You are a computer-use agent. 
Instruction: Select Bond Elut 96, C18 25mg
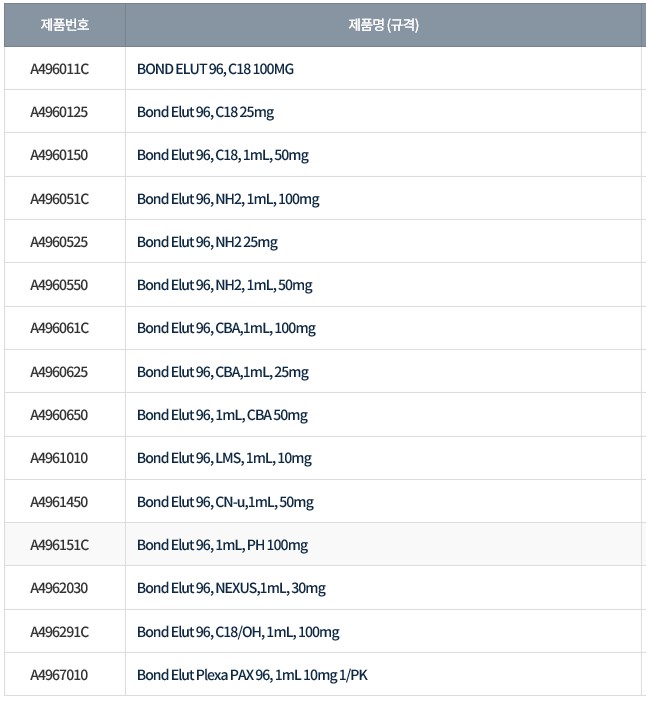(205, 112)
